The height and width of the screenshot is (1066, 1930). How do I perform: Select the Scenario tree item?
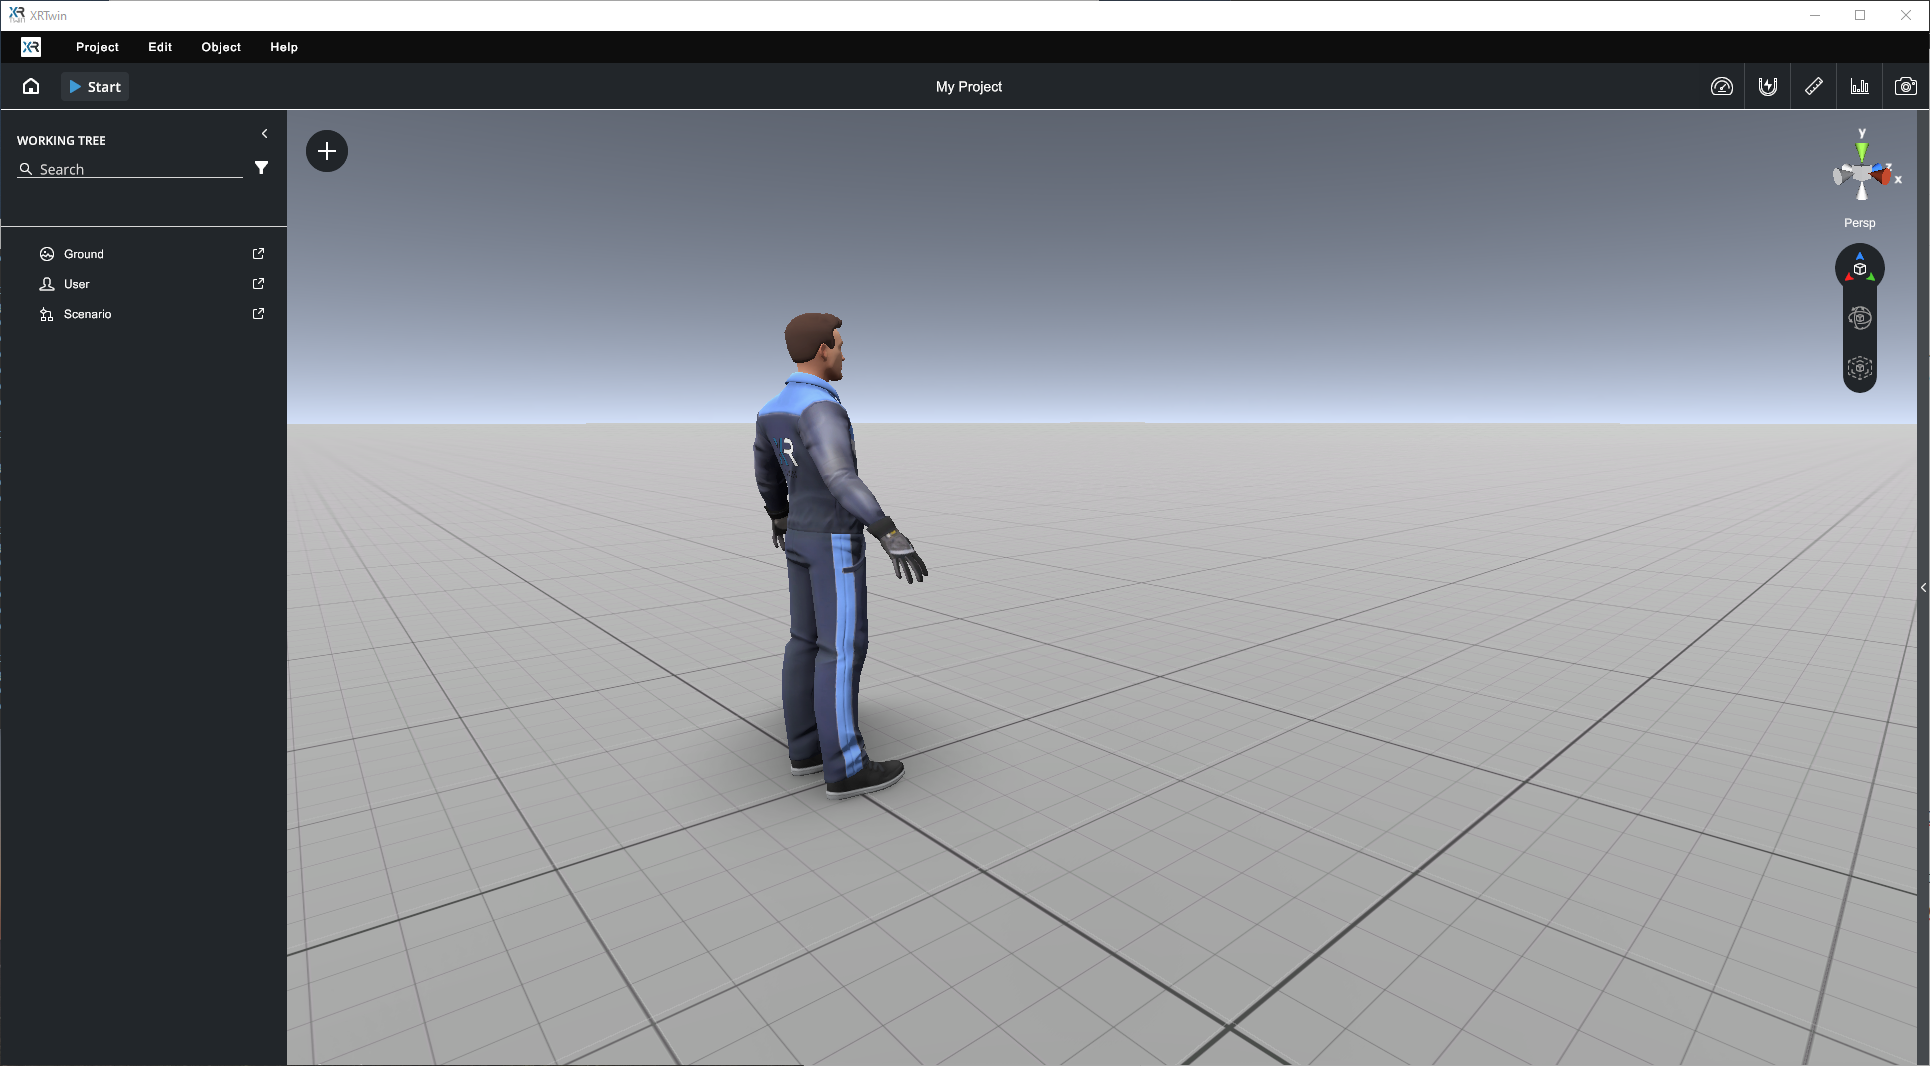click(x=88, y=314)
